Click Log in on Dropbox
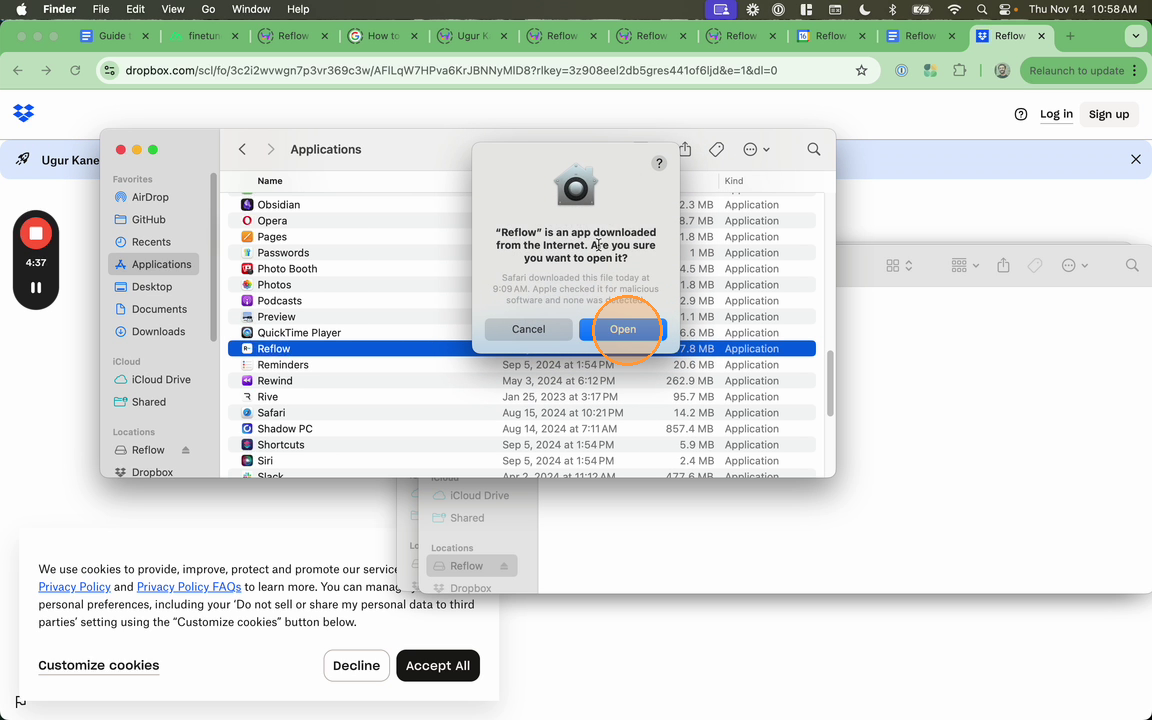Screen dimensions: 1152x720 pos(1056,114)
